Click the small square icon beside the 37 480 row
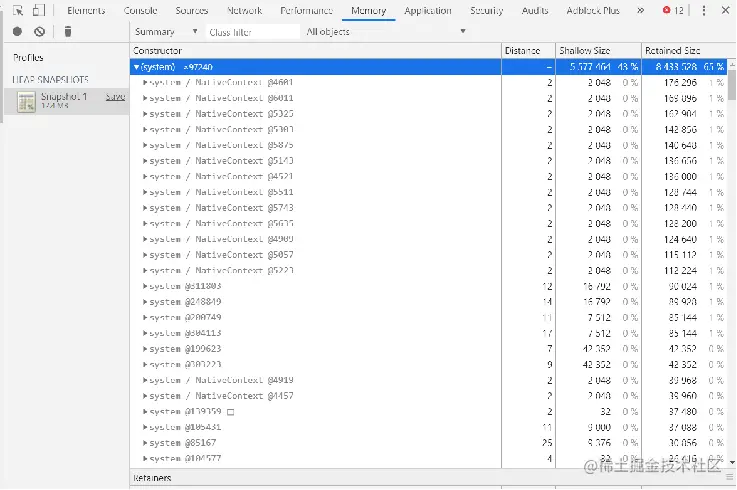 (x=230, y=412)
